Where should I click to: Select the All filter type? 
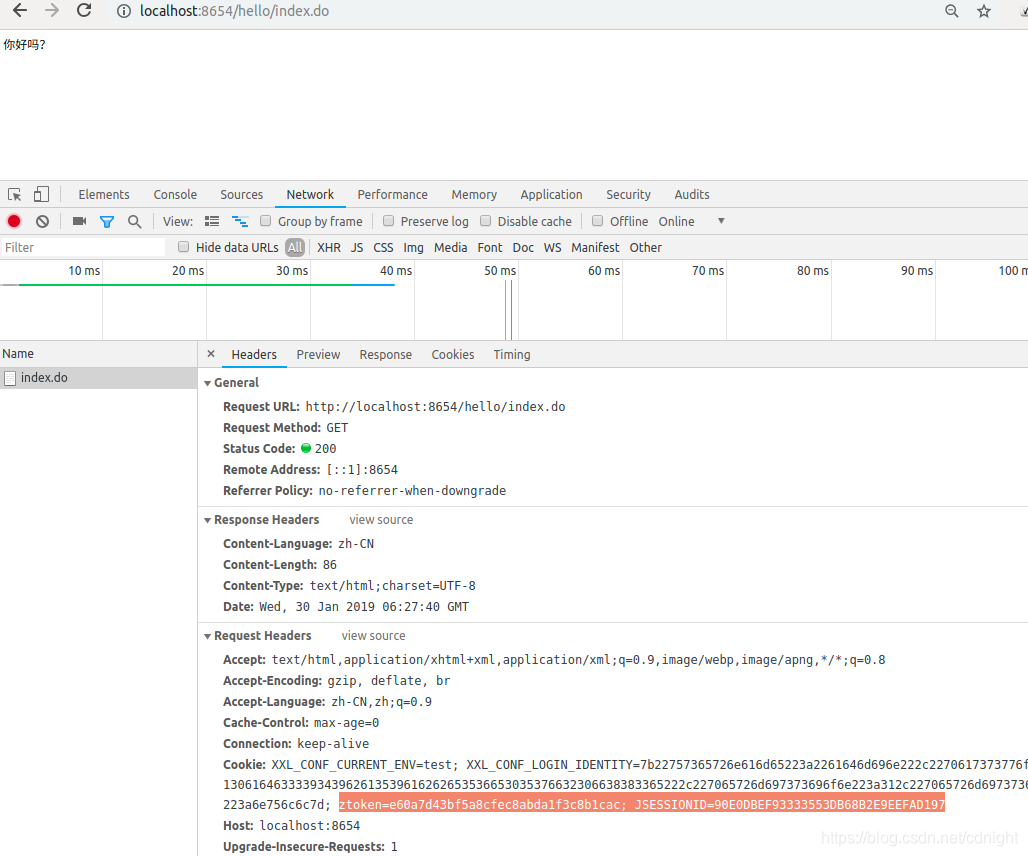coord(295,247)
